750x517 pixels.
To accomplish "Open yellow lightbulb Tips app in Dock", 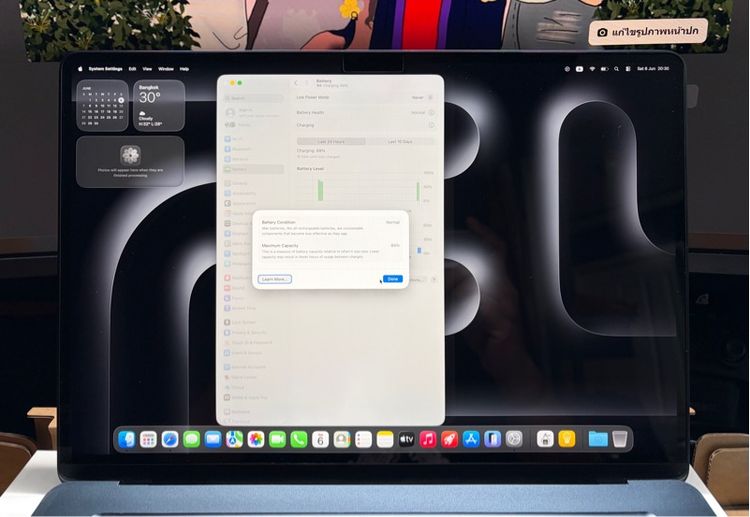I will coord(566,439).
